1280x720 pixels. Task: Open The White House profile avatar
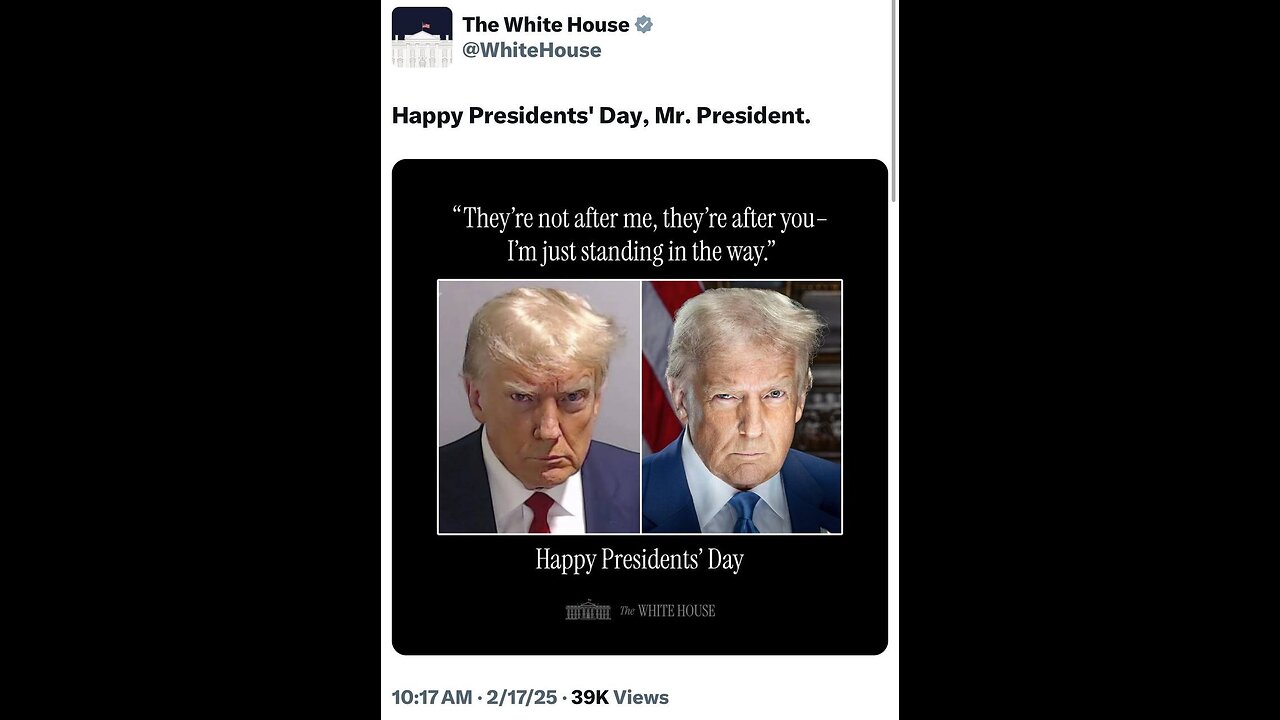click(422, 37)
